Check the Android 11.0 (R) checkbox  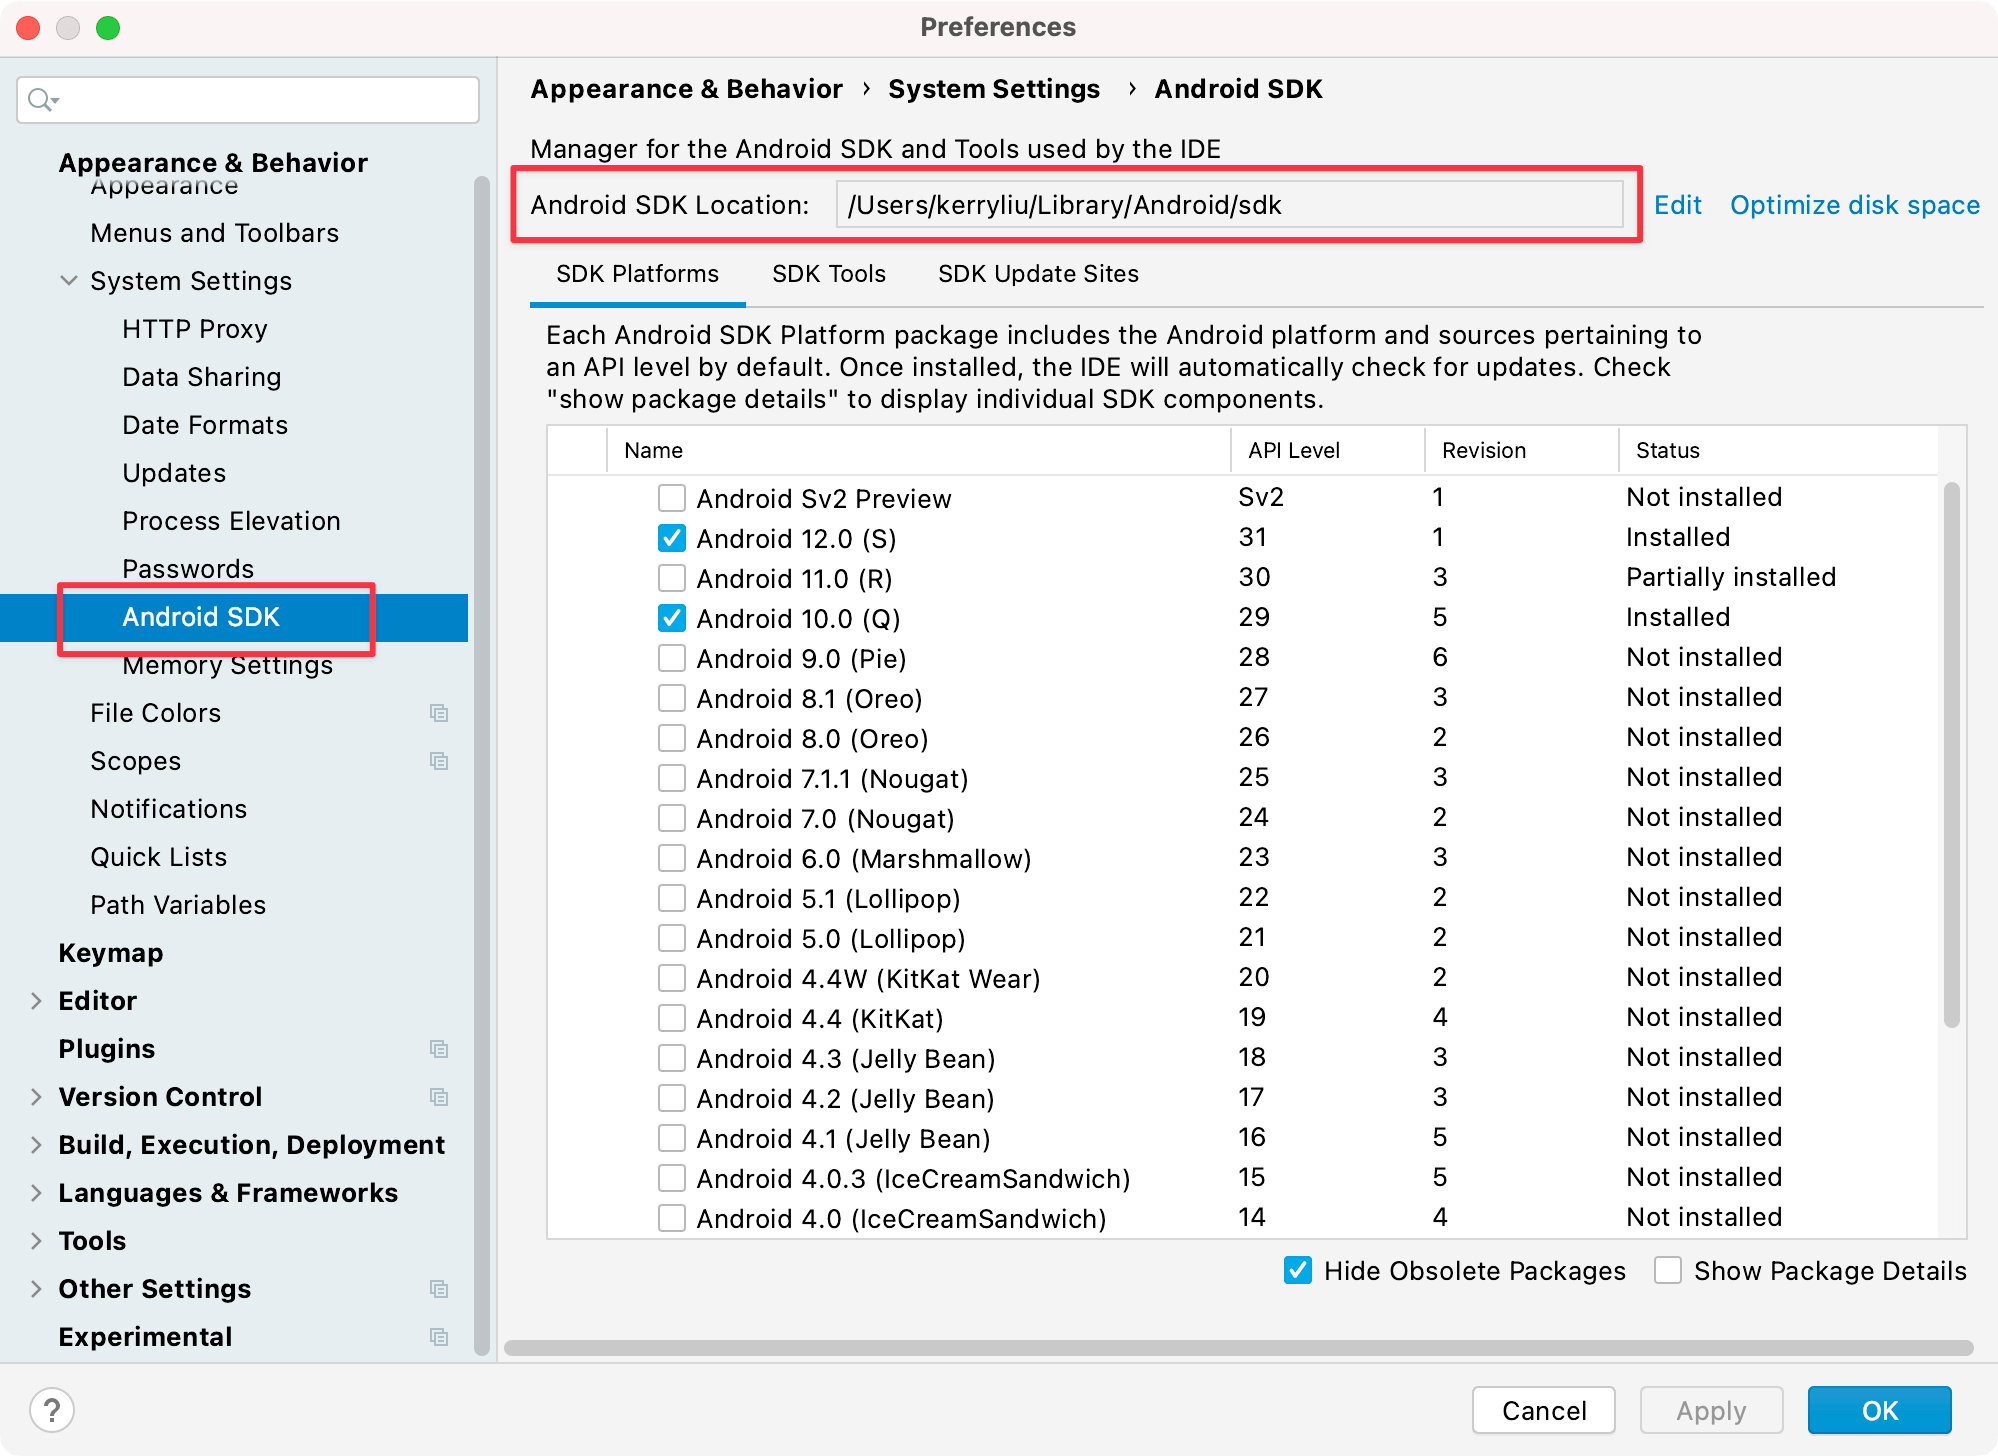click(672, 579)
